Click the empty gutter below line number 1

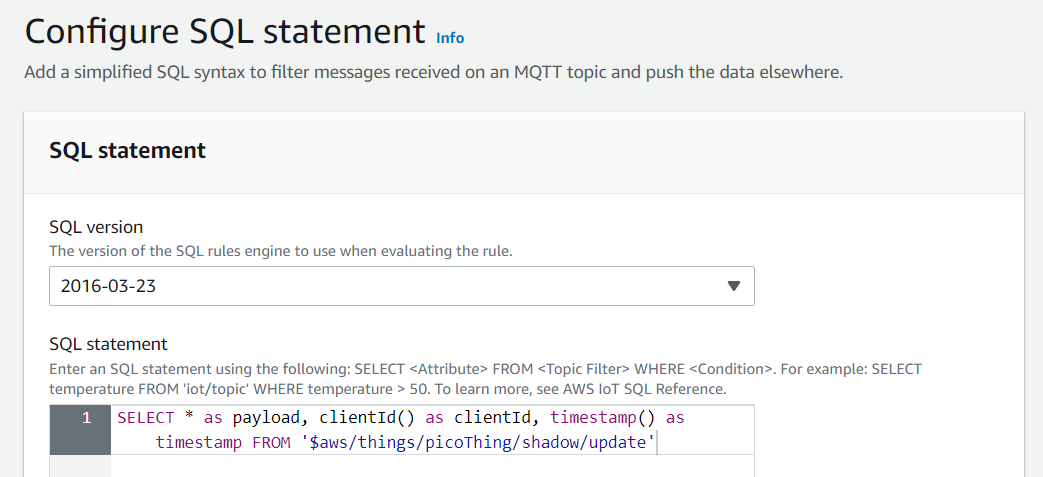[x=80, y=466]
